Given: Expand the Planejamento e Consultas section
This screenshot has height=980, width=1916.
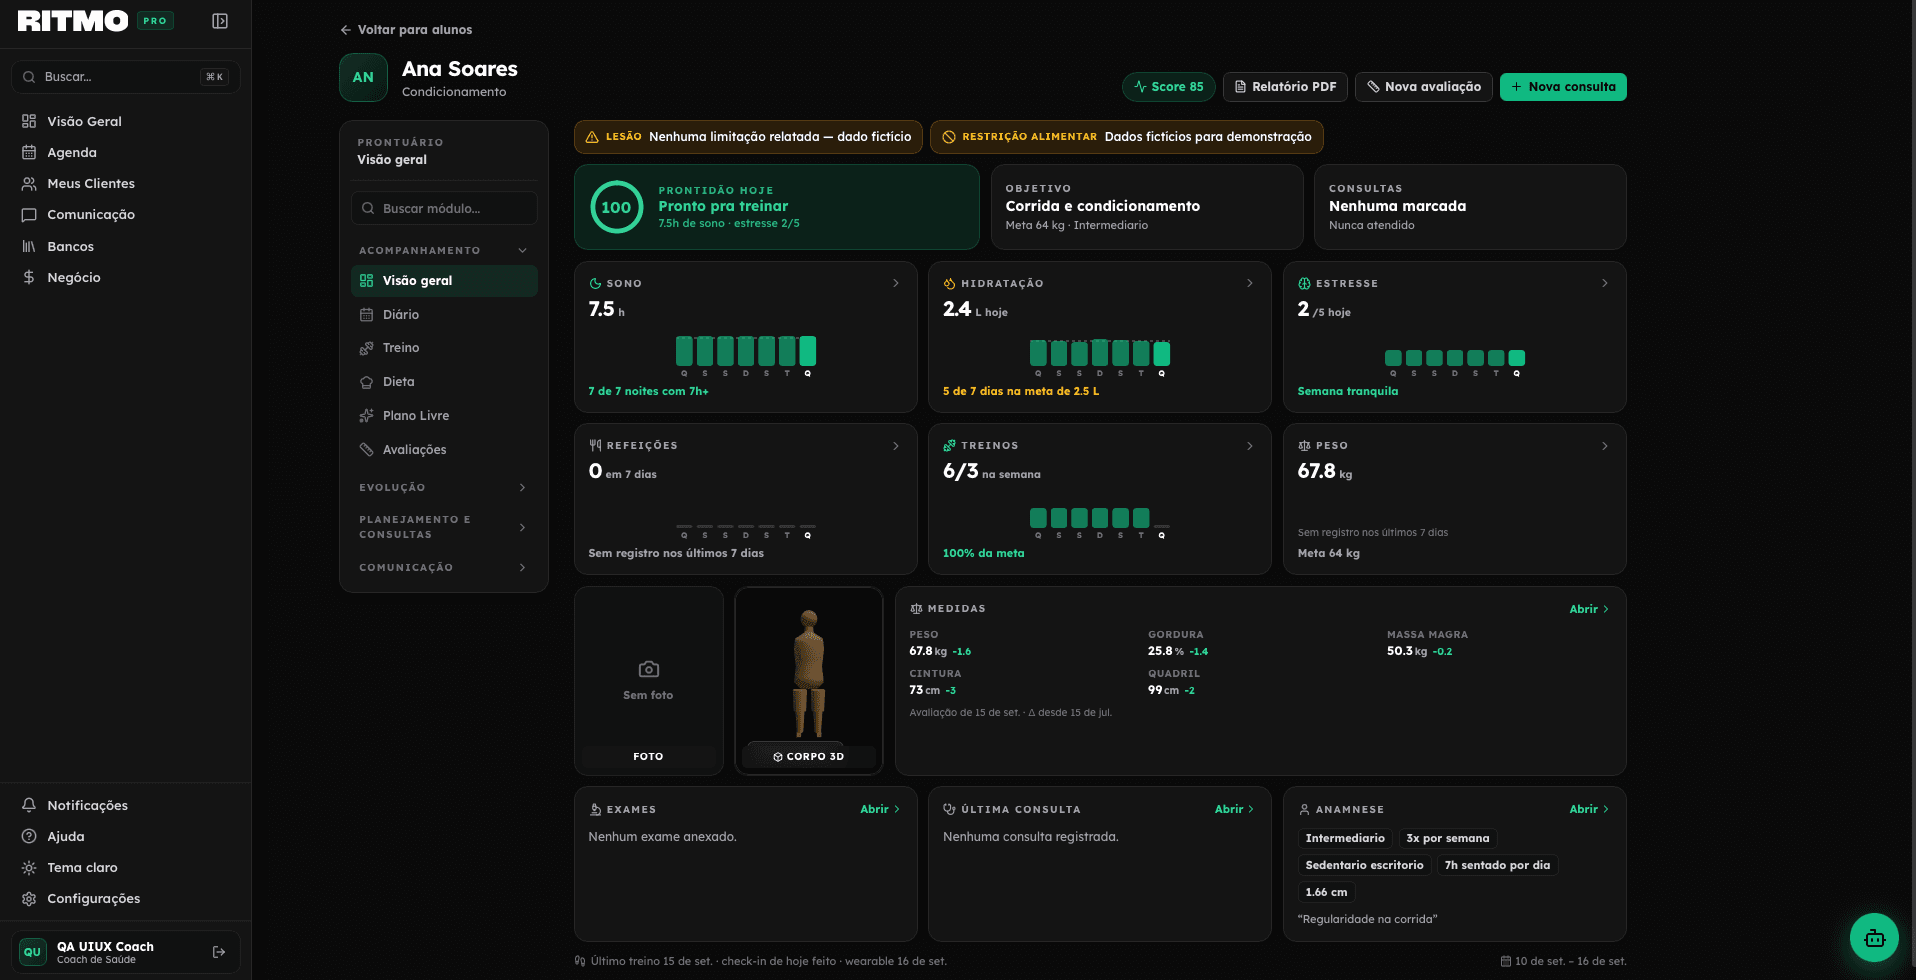Looking at the screenshot, I should pos(522,527).
